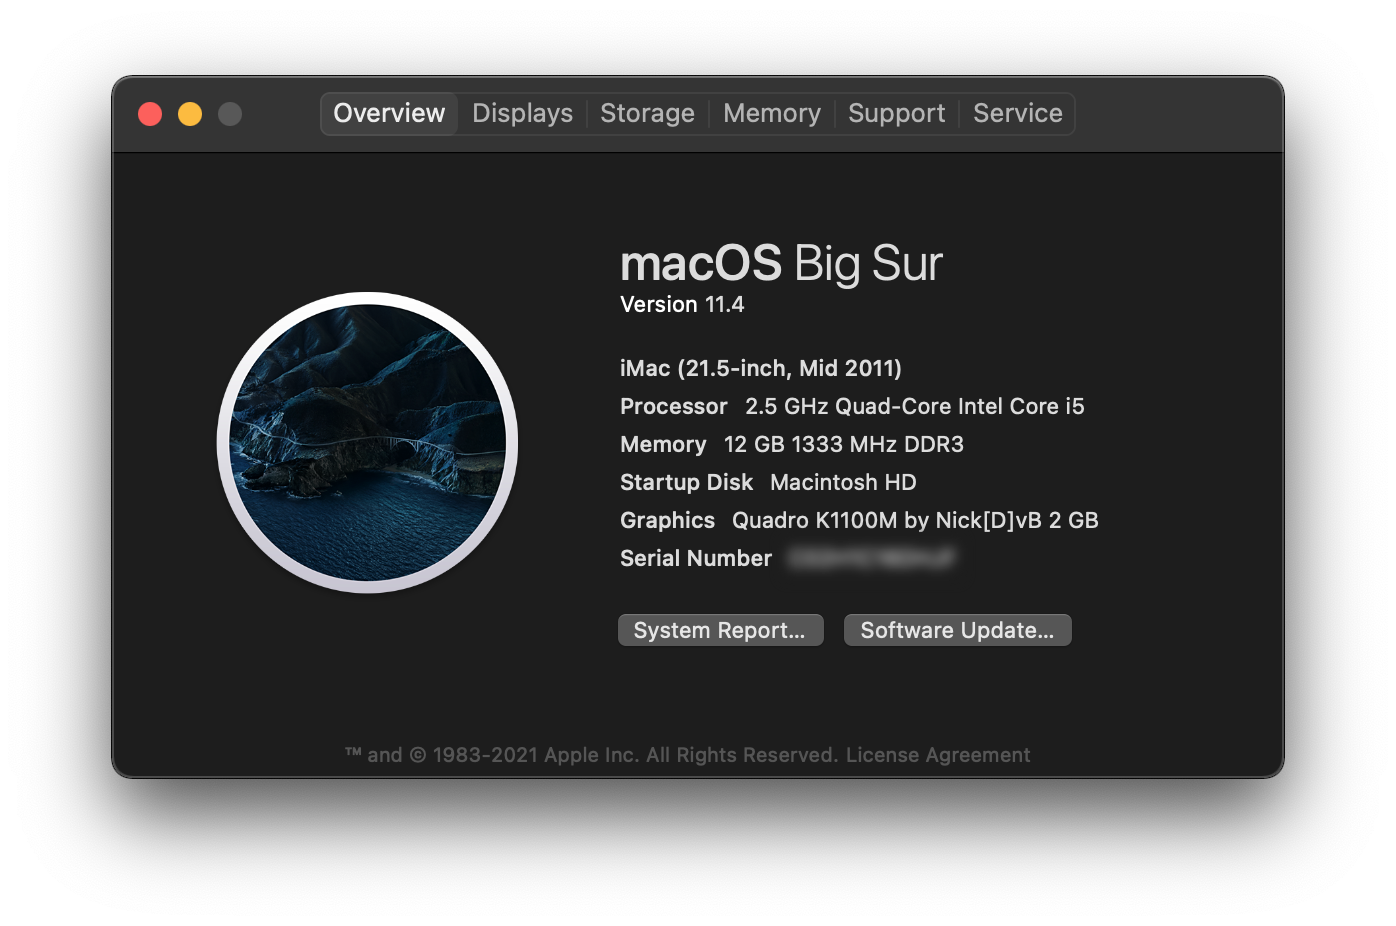Click the macOS Big Sur heading
This screenshot has height=926, width=1396.
tap(781, 263)
